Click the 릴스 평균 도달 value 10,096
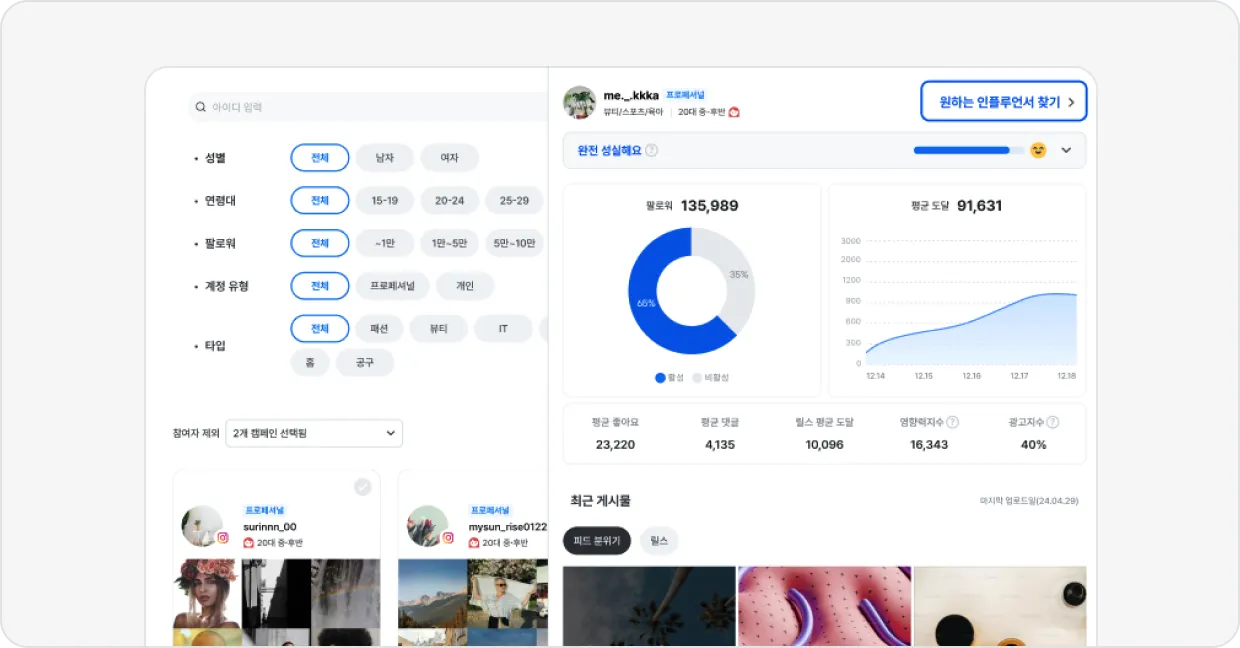This screenshot has width=1240, height=648. pos(825,445)
